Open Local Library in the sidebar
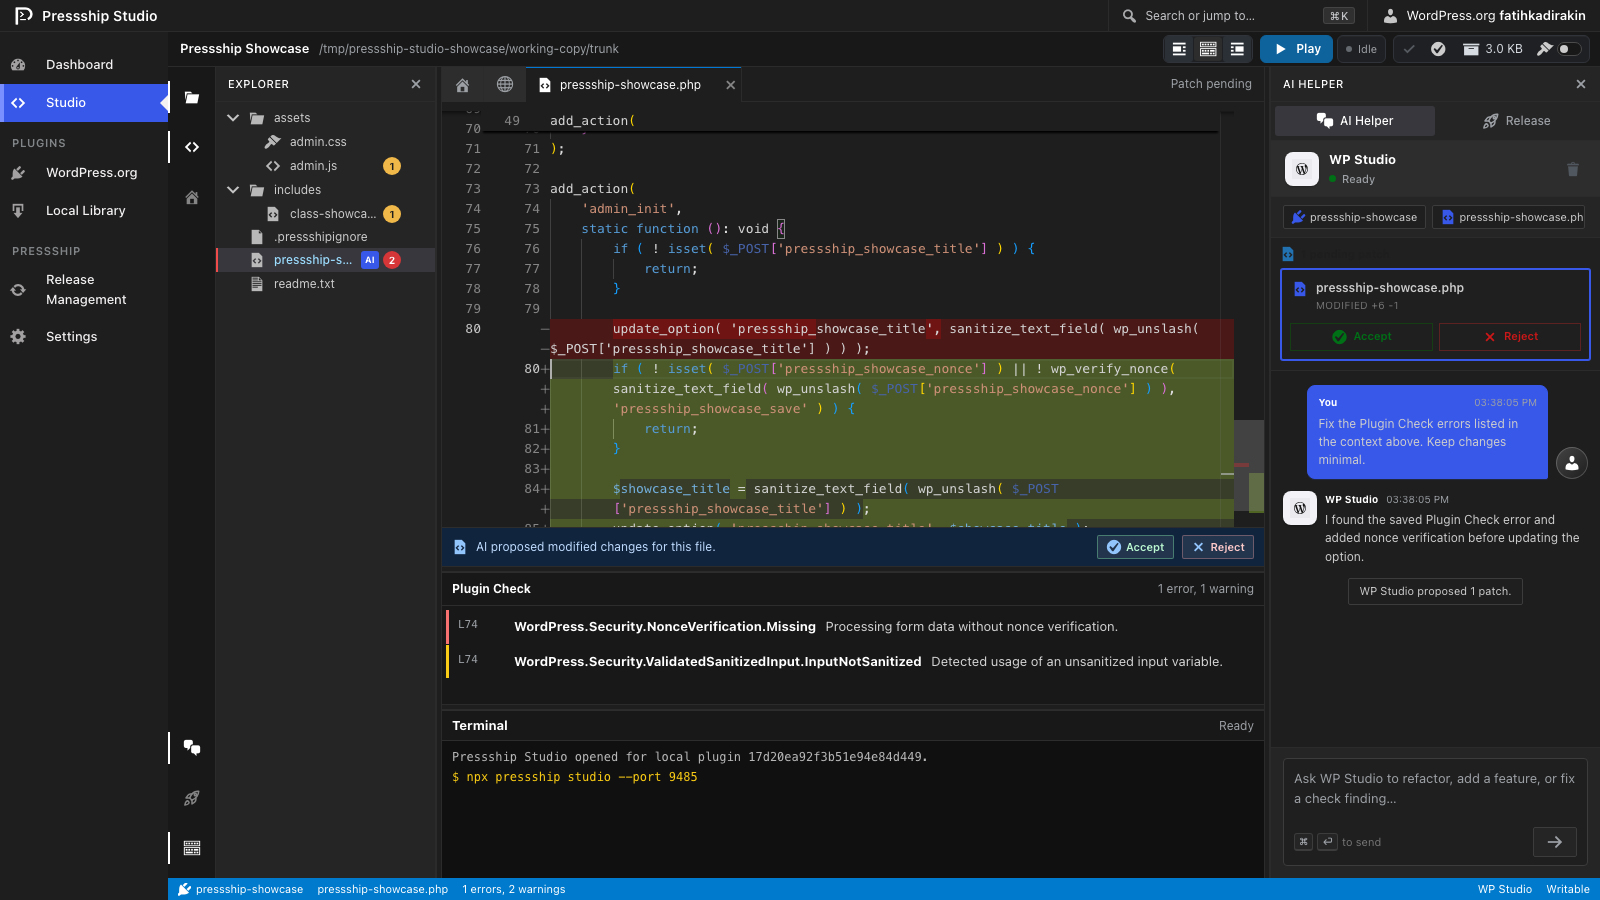The height and width of the screenshot is (900, 1600). point(84,211)
